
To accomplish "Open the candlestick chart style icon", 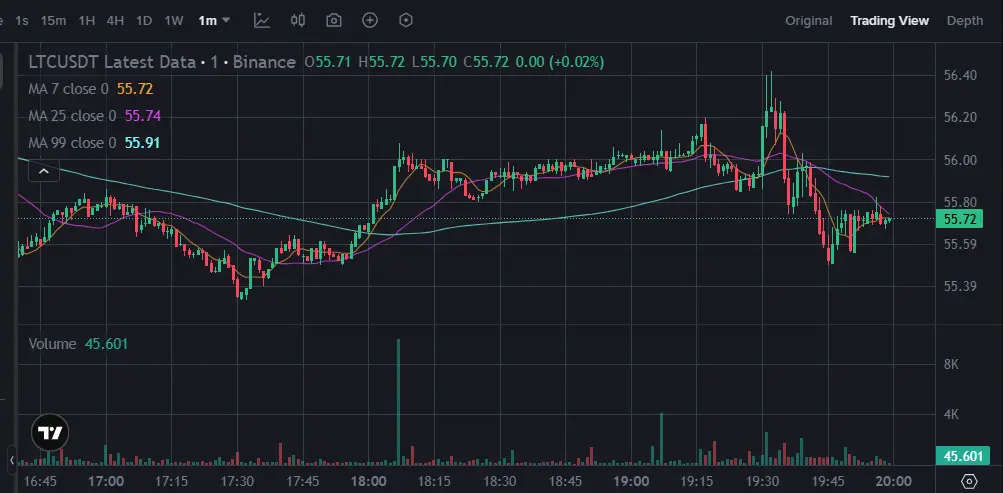I will point(297,20).
